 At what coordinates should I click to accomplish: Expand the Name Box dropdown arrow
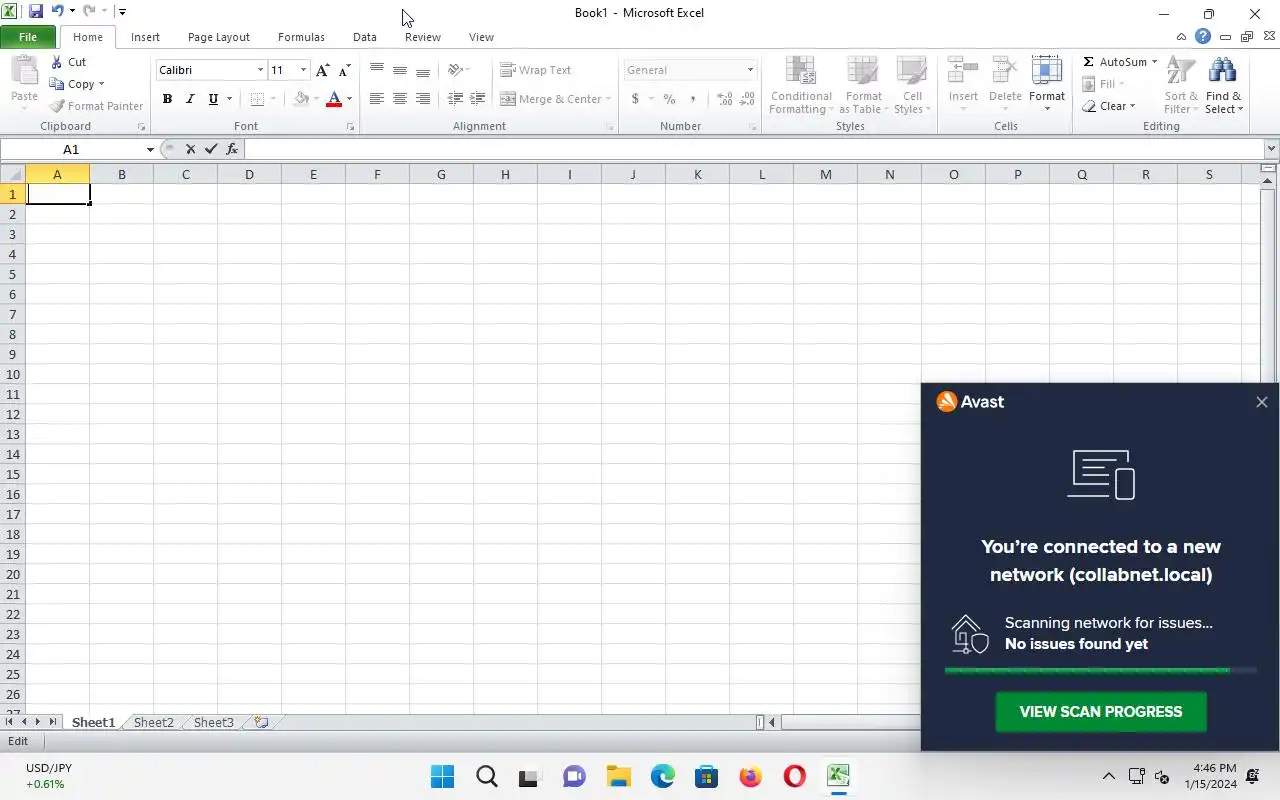pos(150,149)
